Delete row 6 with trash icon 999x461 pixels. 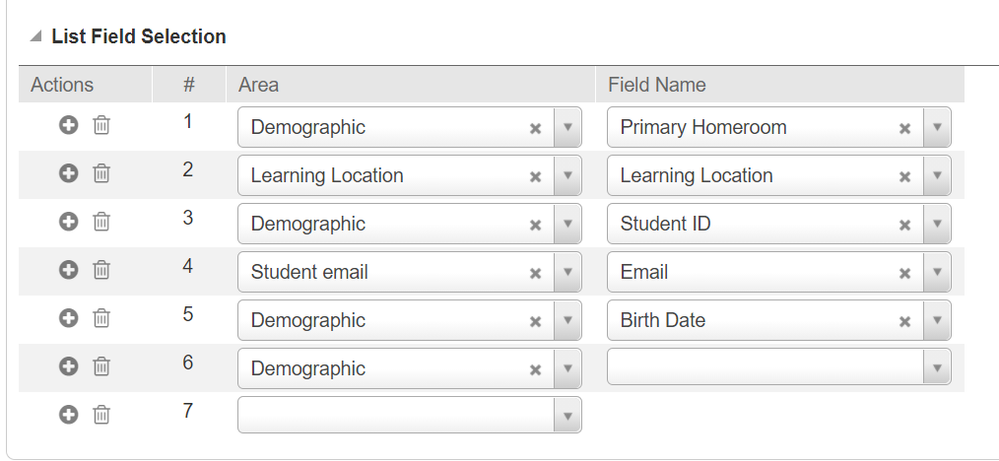(101, 366)
